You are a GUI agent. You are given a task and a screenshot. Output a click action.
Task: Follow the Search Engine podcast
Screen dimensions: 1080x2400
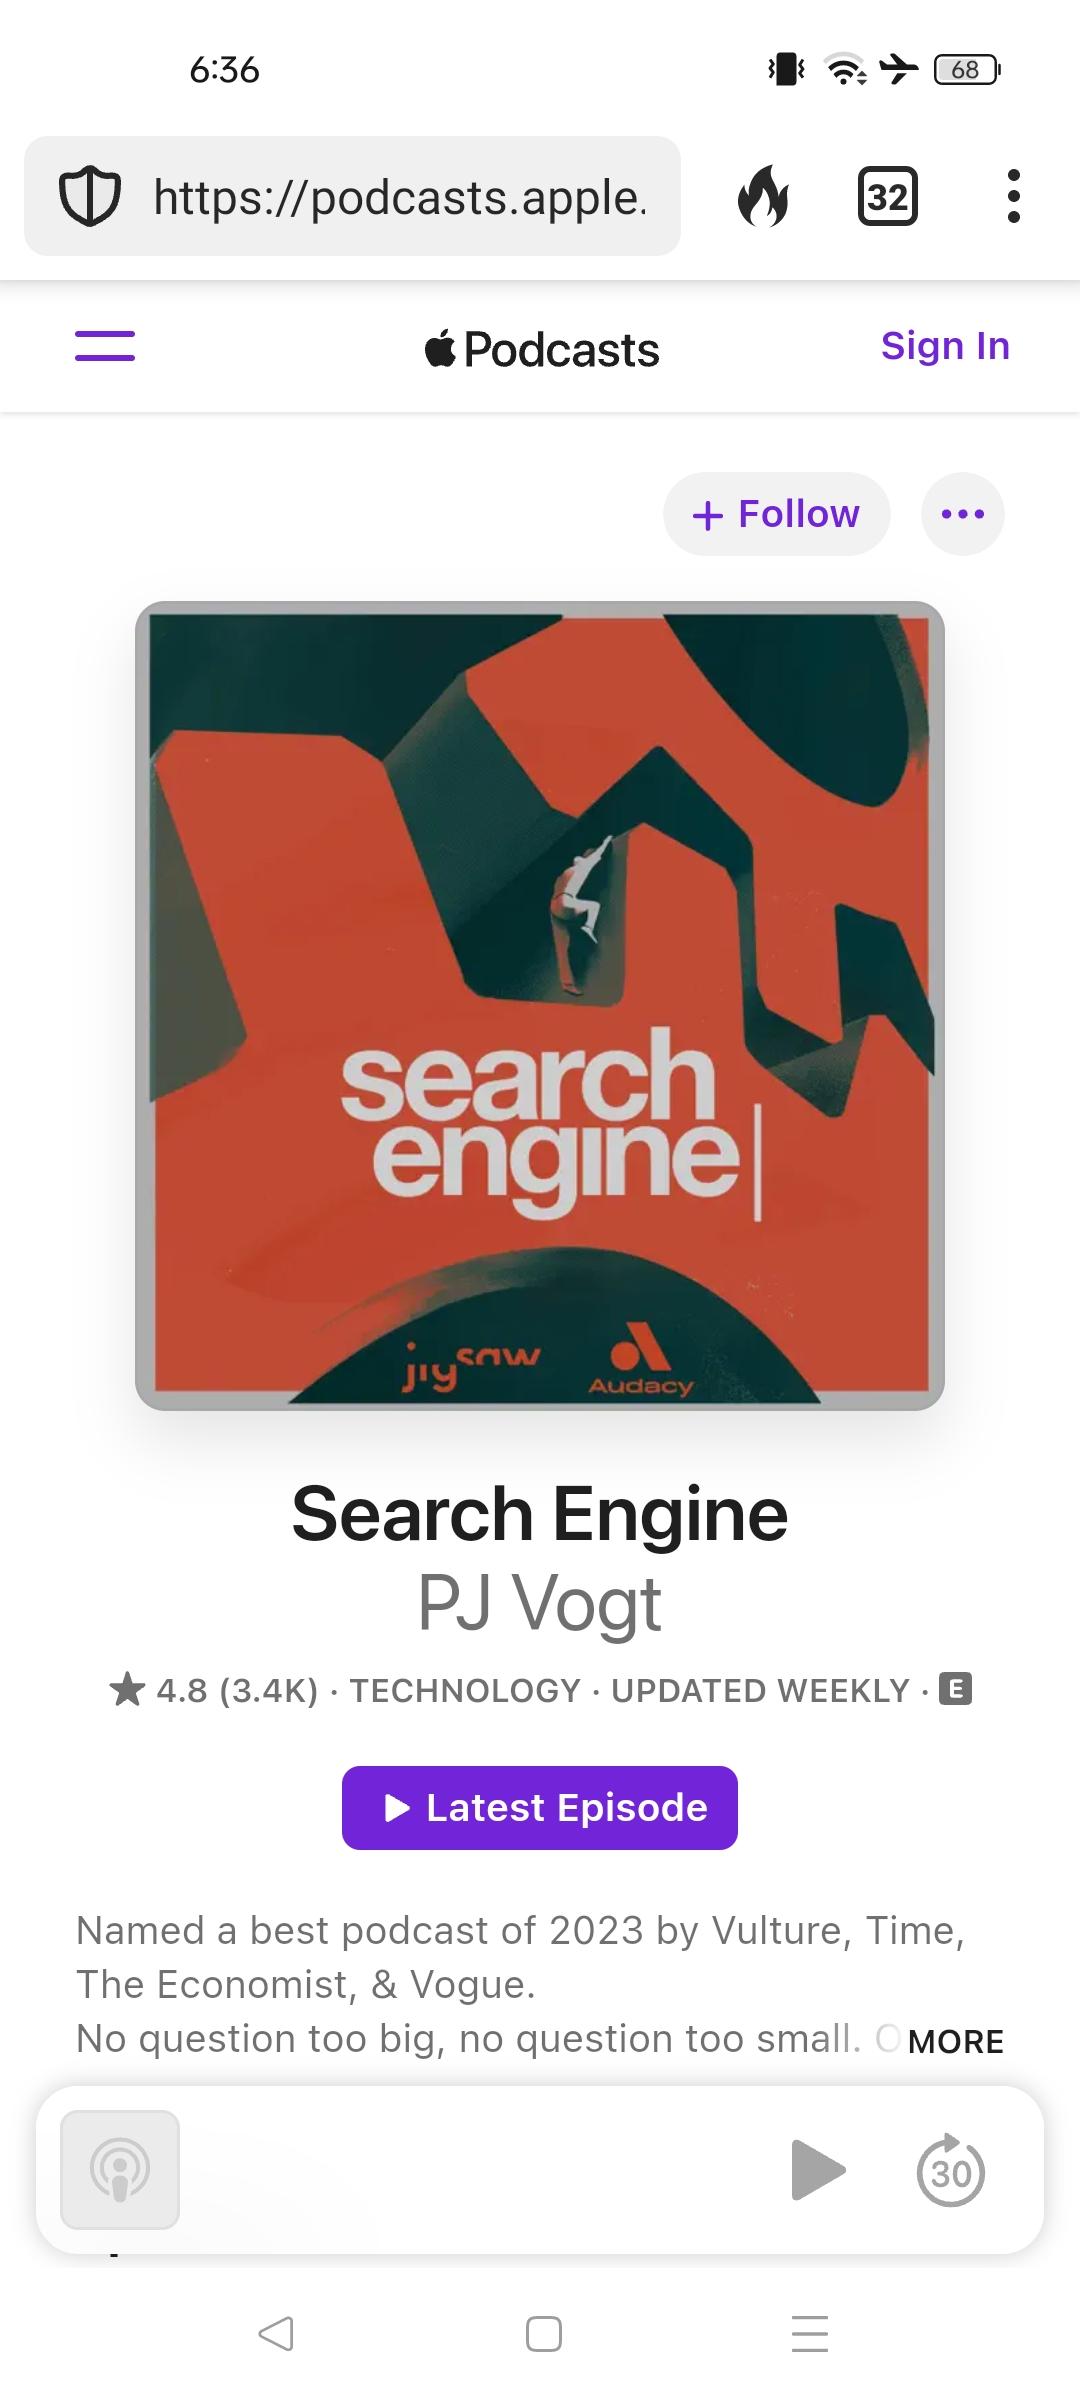776,514
